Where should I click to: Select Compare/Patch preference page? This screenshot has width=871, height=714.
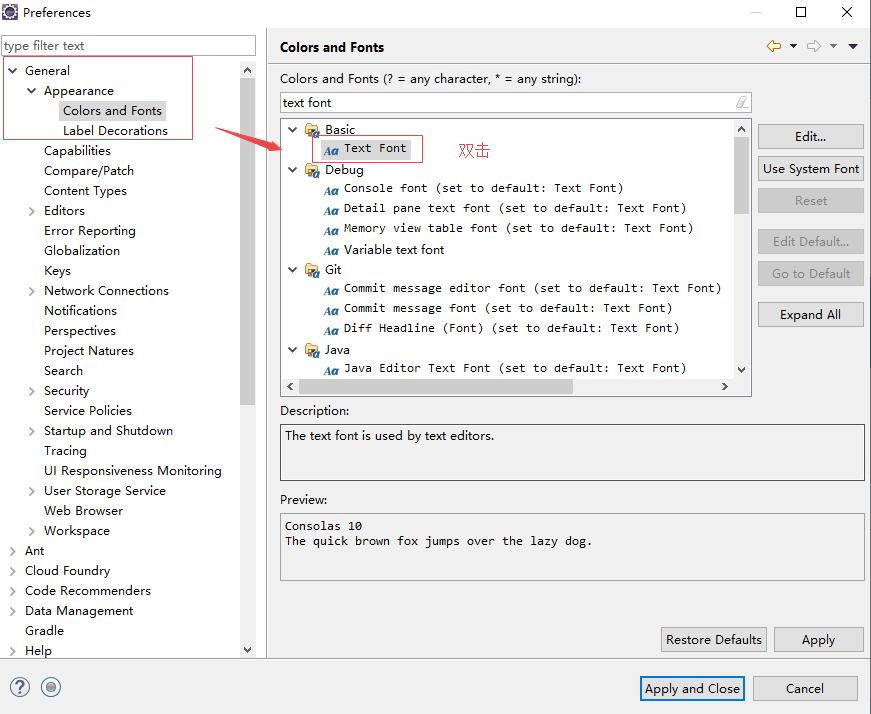(89, 171)
